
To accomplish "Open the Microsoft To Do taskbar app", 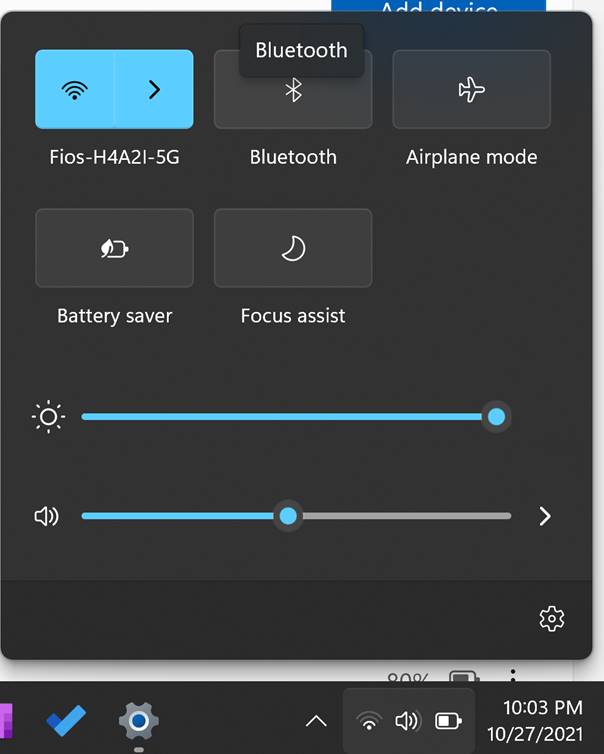I will pyautogui.click(x=66, y=720).
